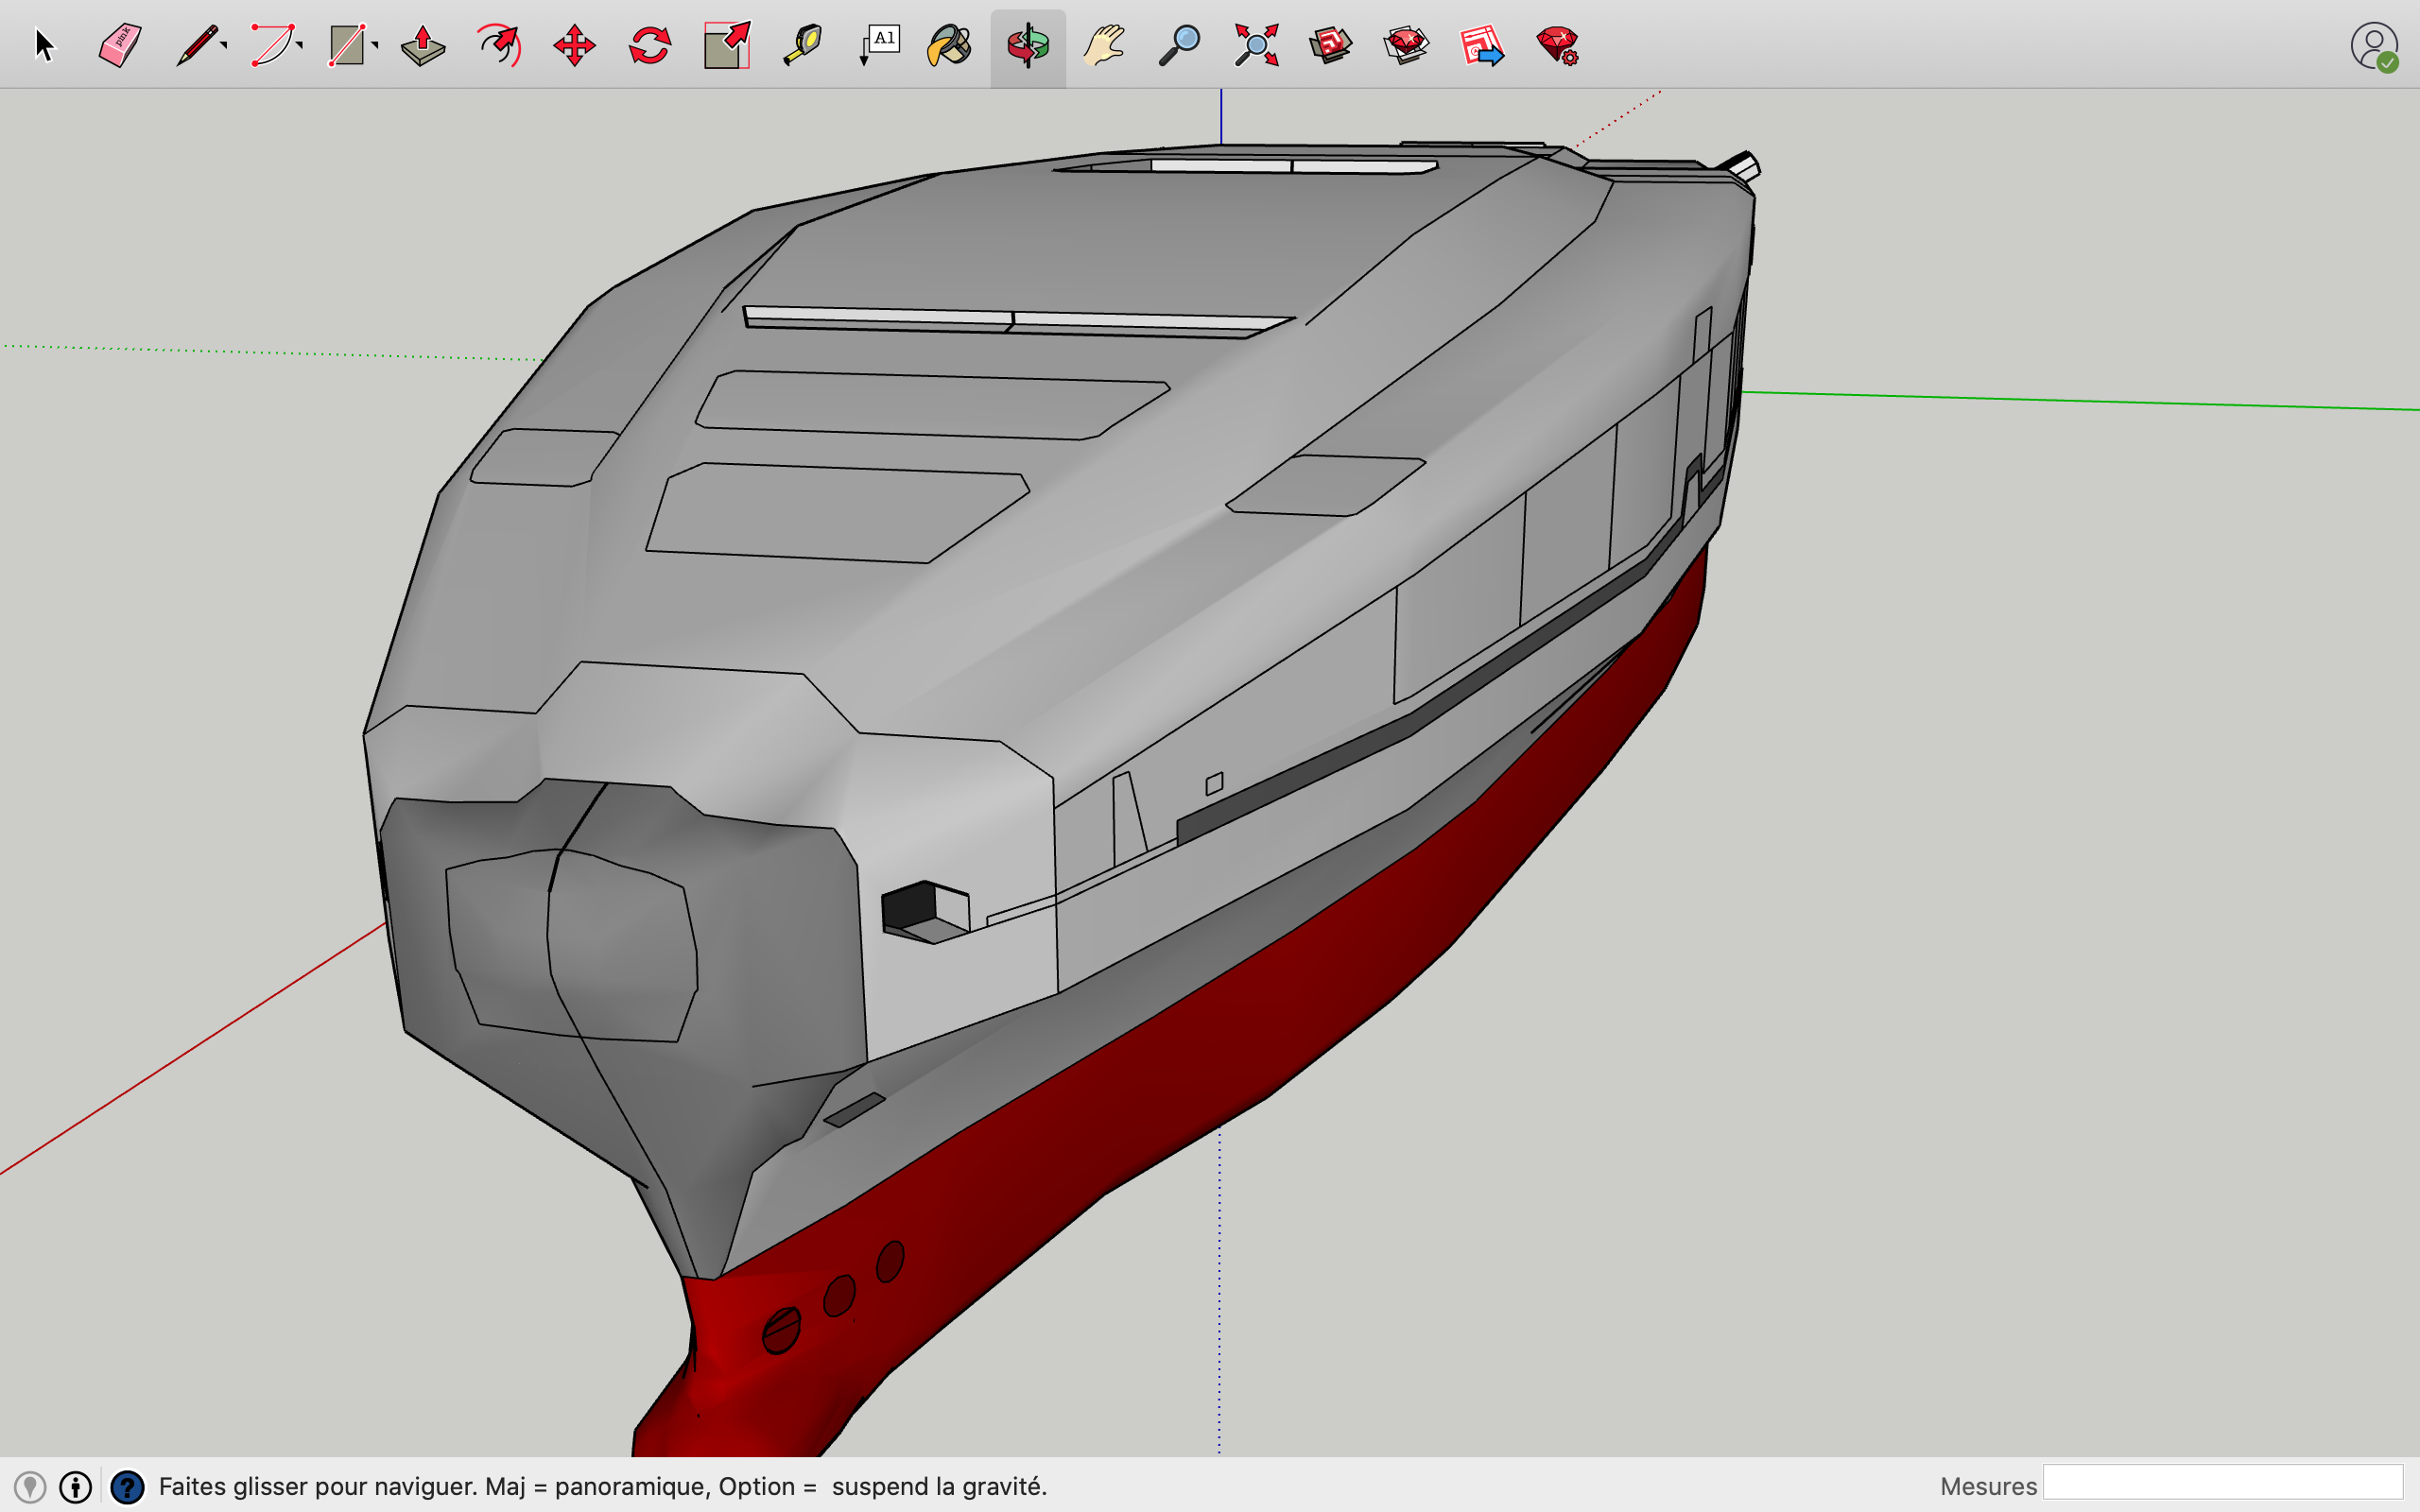Open the Extension Manager ruby icon
This screenshot has height=1512, width=2420.
(1557, 44)
